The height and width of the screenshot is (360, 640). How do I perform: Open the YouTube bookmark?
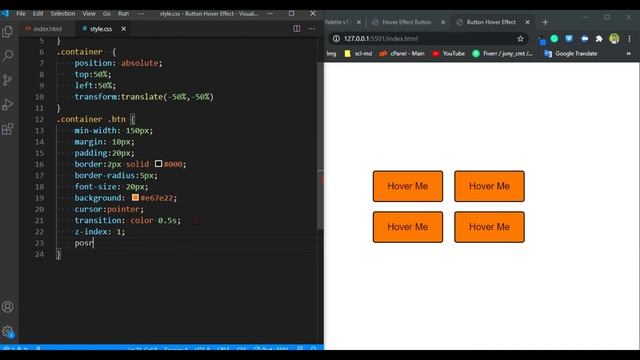point(448,53)
